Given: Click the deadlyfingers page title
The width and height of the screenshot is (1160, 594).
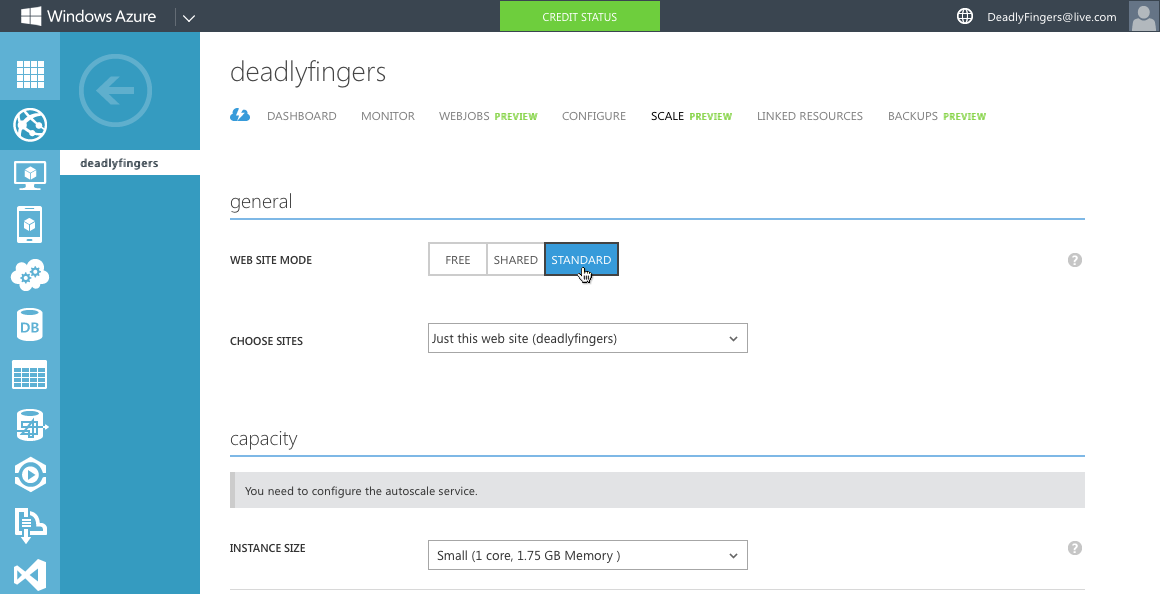Looking at the screenshot, I should point(308,72).
